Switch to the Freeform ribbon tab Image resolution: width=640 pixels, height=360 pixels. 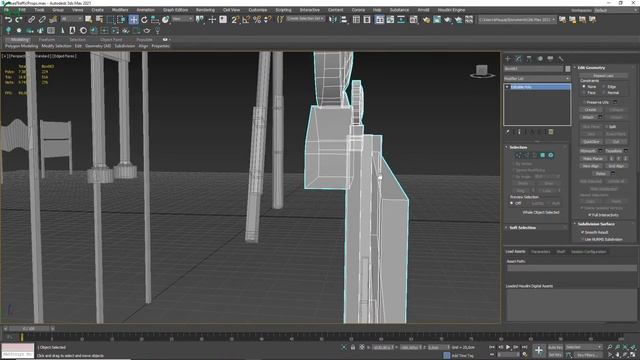point(47,40)
